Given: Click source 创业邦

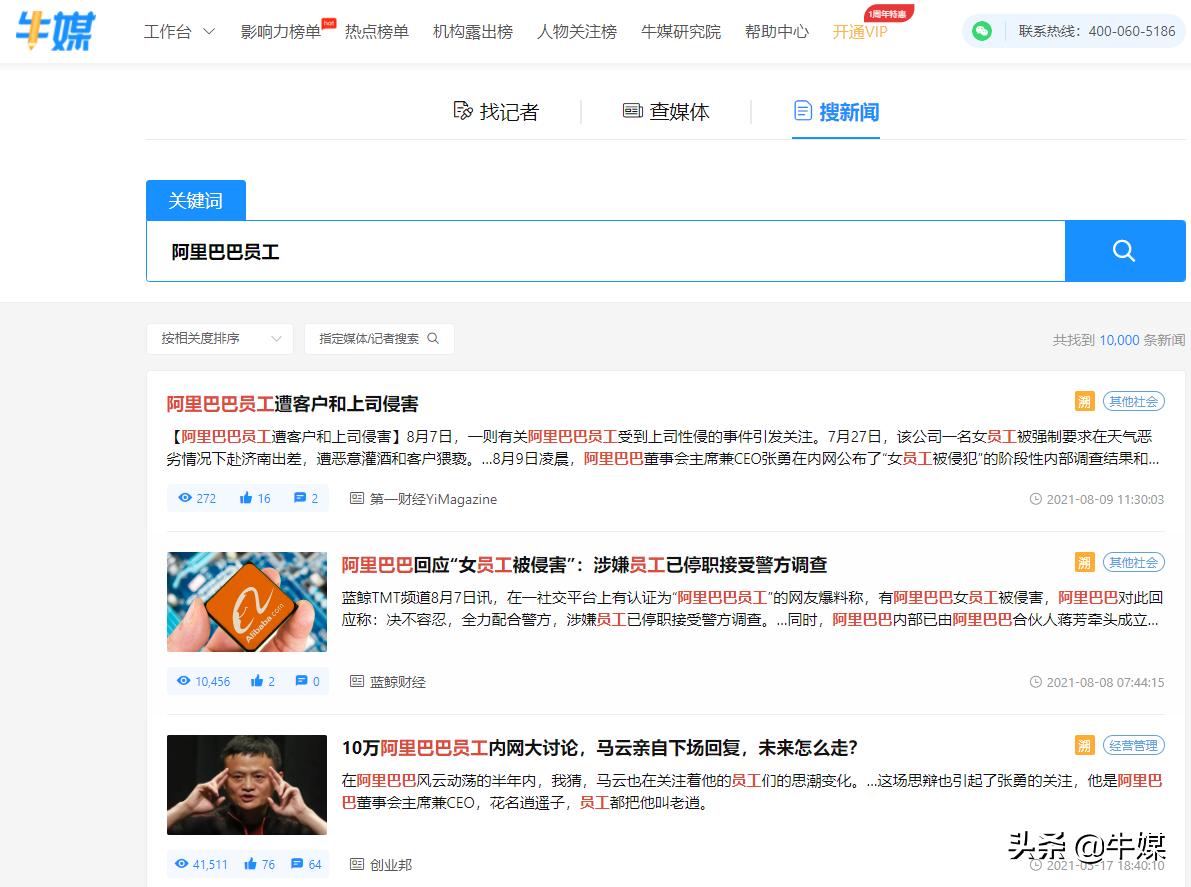Looking at the screenshot, I should (390, 865).
